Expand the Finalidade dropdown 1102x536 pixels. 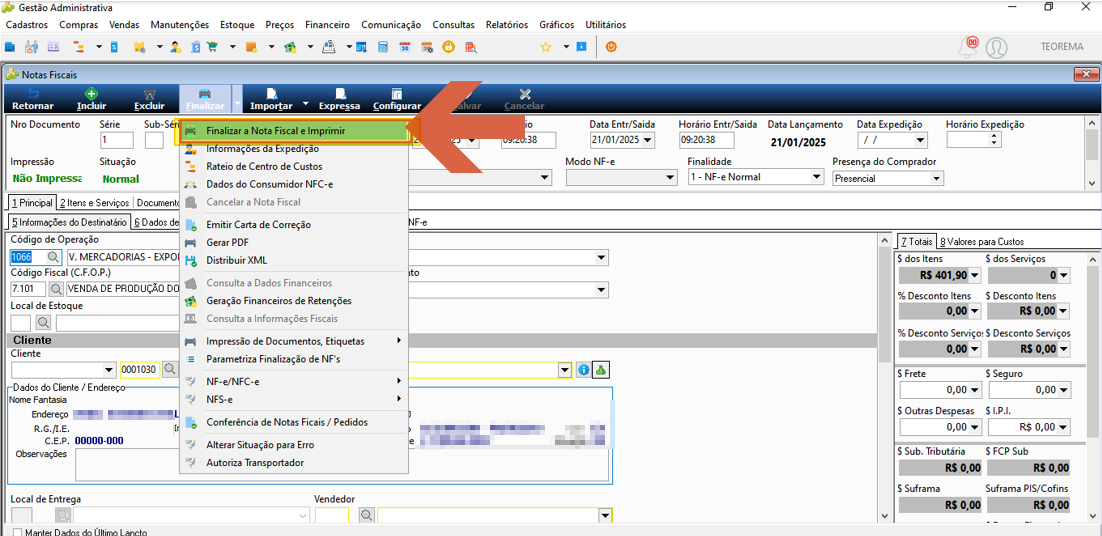[815, 178]
